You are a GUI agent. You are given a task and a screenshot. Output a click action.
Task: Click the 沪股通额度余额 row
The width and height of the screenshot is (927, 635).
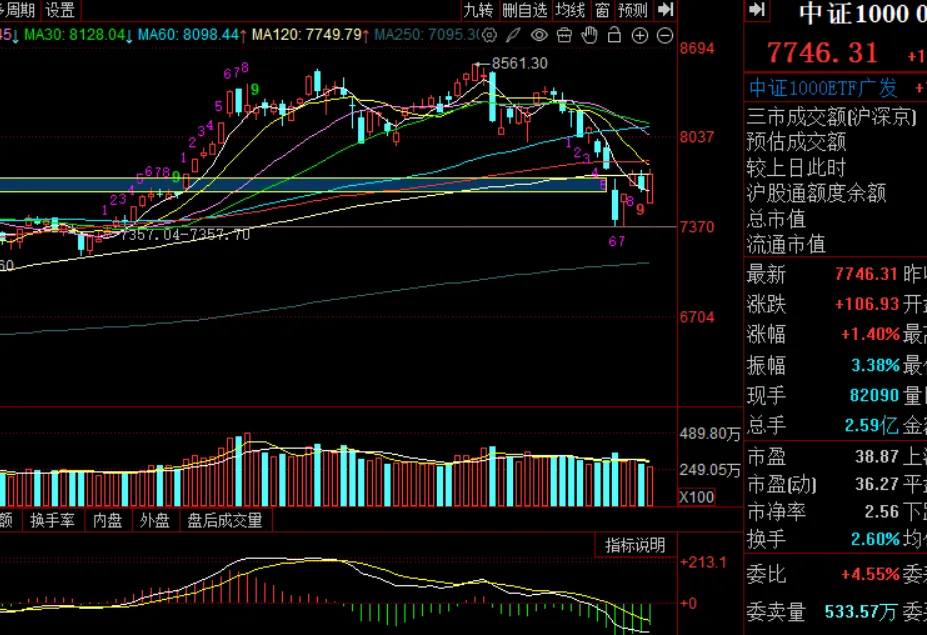coord(816,193)
